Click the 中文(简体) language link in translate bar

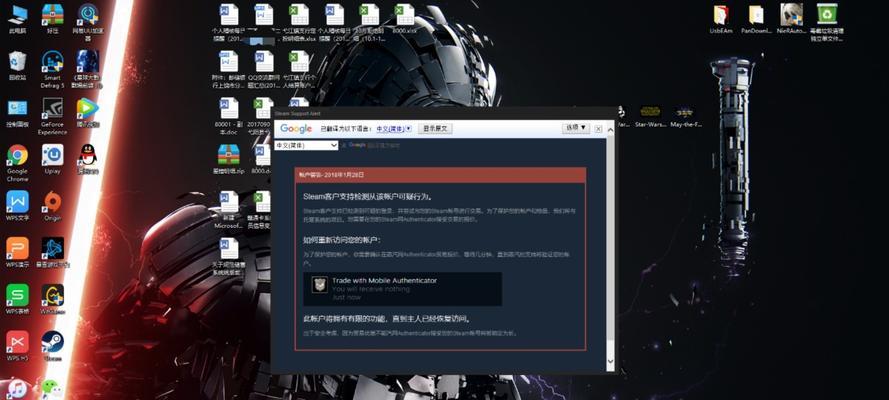(x=390, y=129)
